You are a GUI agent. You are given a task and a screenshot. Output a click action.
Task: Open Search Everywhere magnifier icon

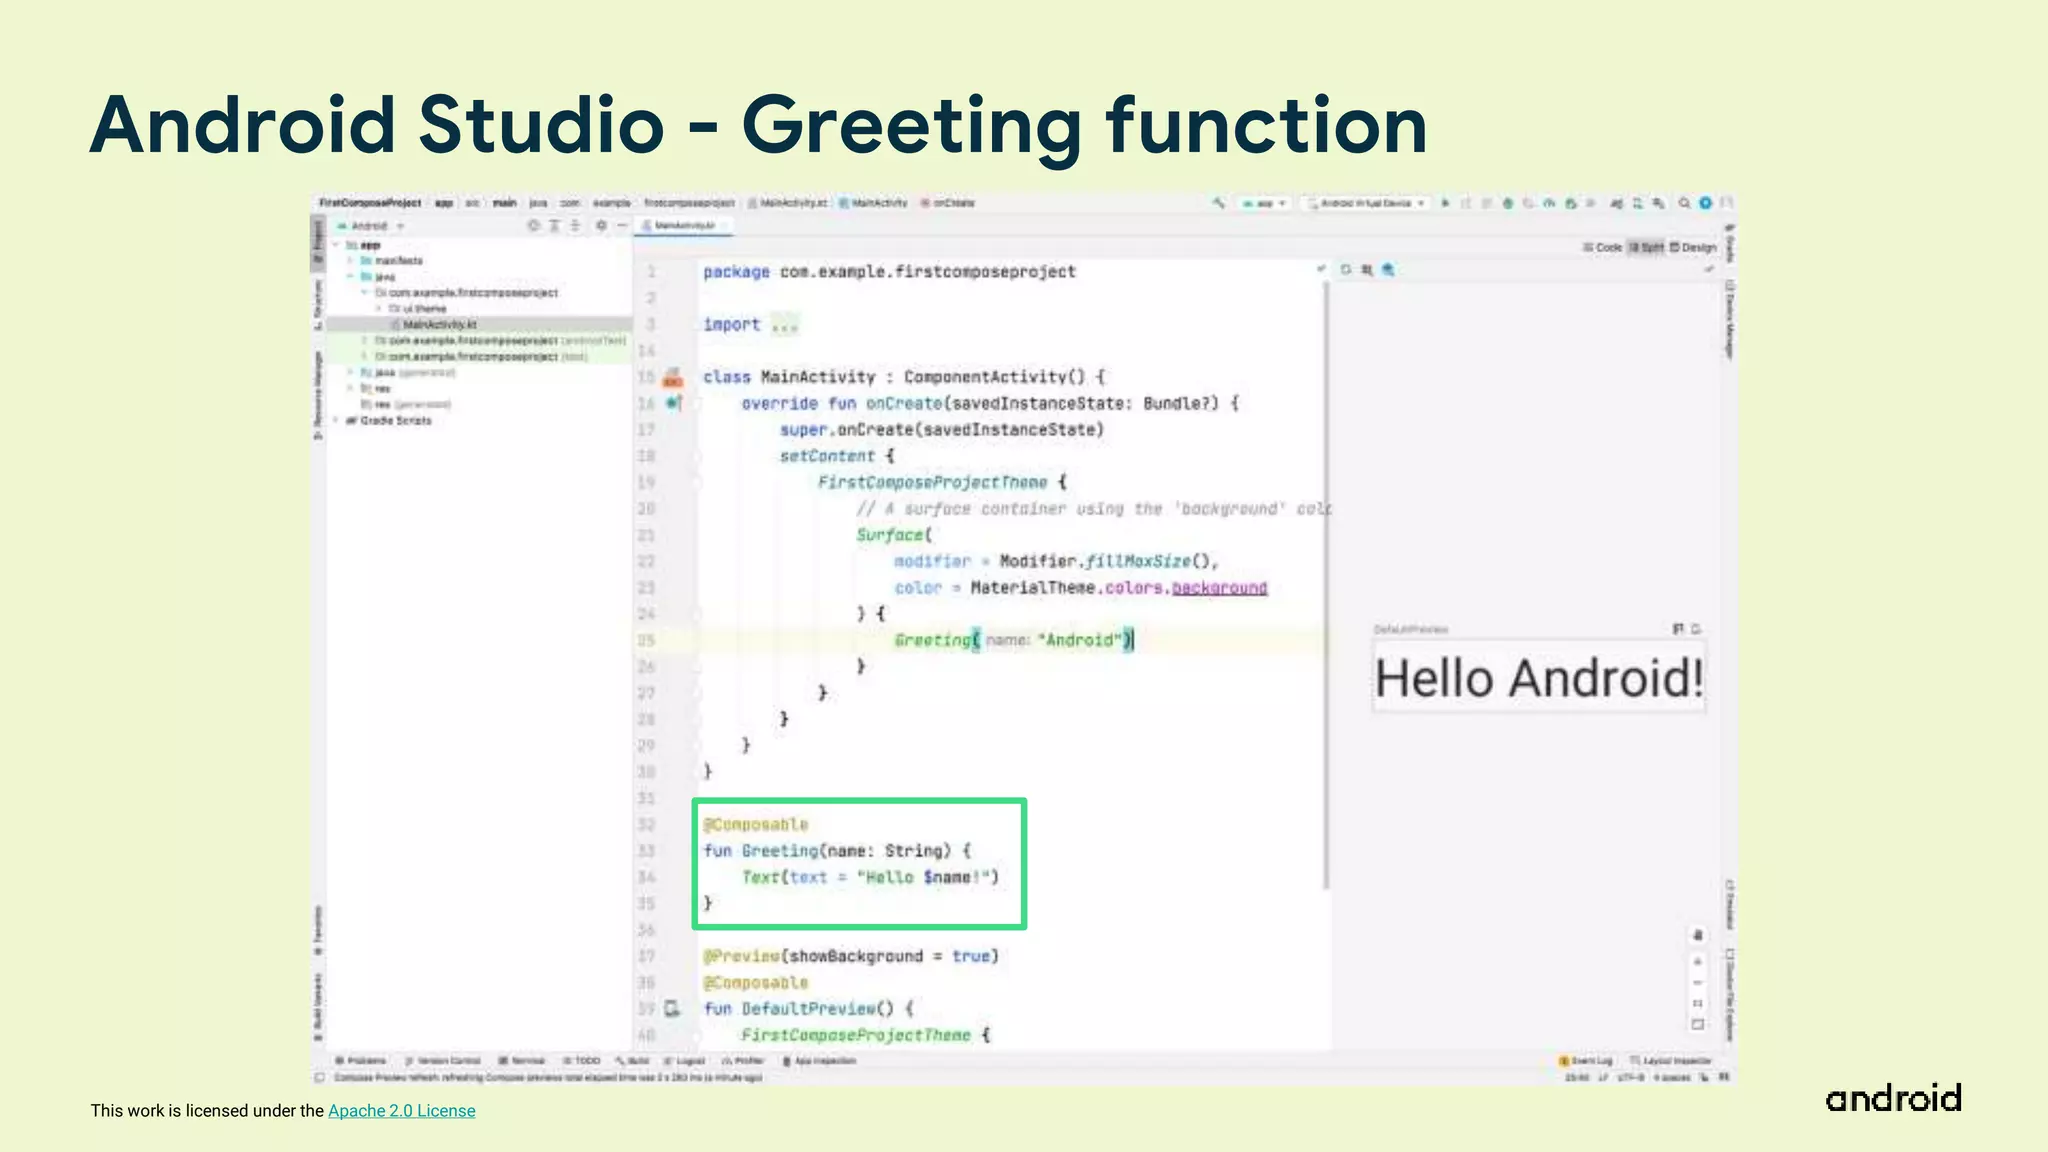pos(1685,203)
